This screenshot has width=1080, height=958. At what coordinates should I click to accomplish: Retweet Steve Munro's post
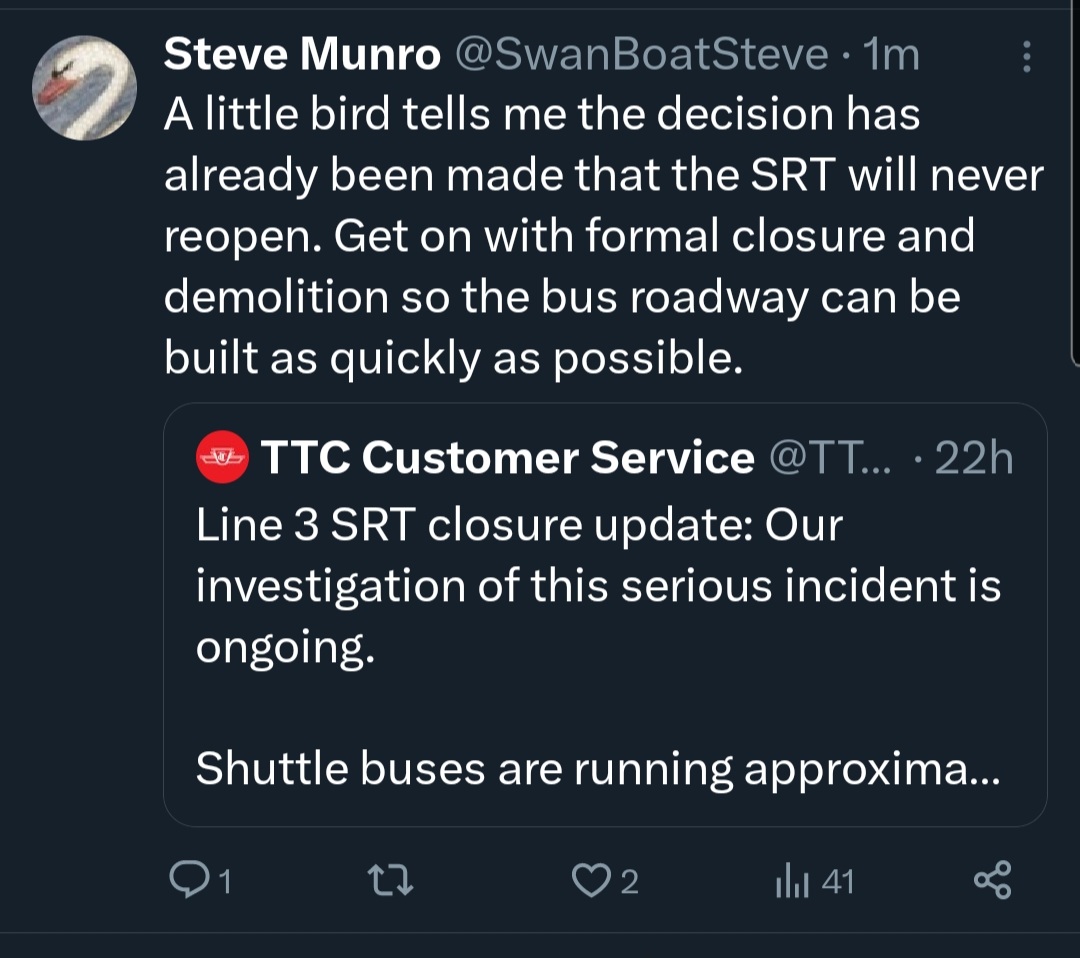click(391, 880)
